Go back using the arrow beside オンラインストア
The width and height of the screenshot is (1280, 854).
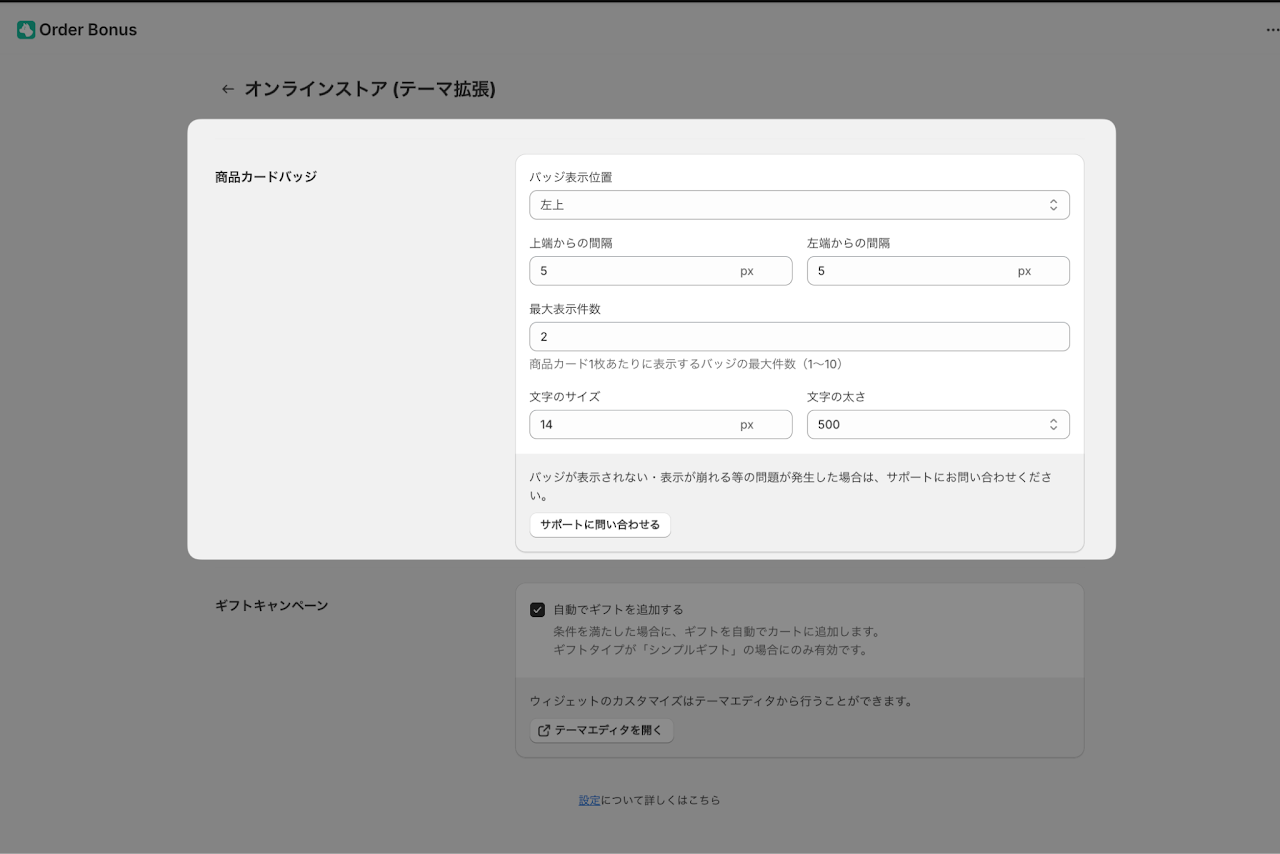click(228, 89)
